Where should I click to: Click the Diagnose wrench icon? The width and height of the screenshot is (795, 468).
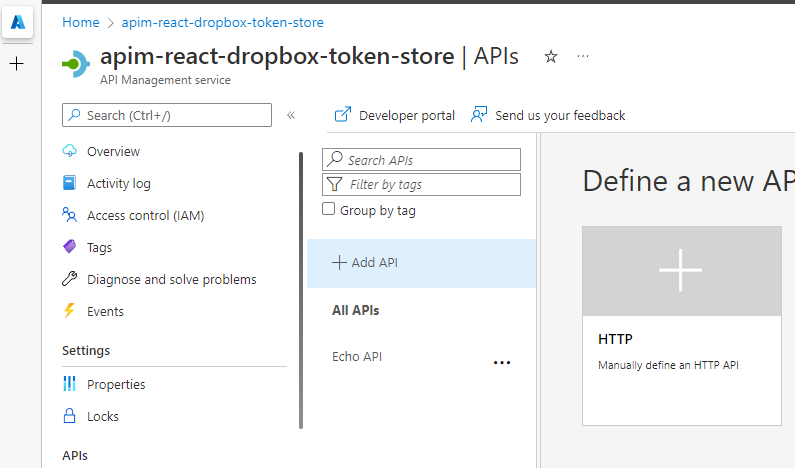[x=69, y=278]
